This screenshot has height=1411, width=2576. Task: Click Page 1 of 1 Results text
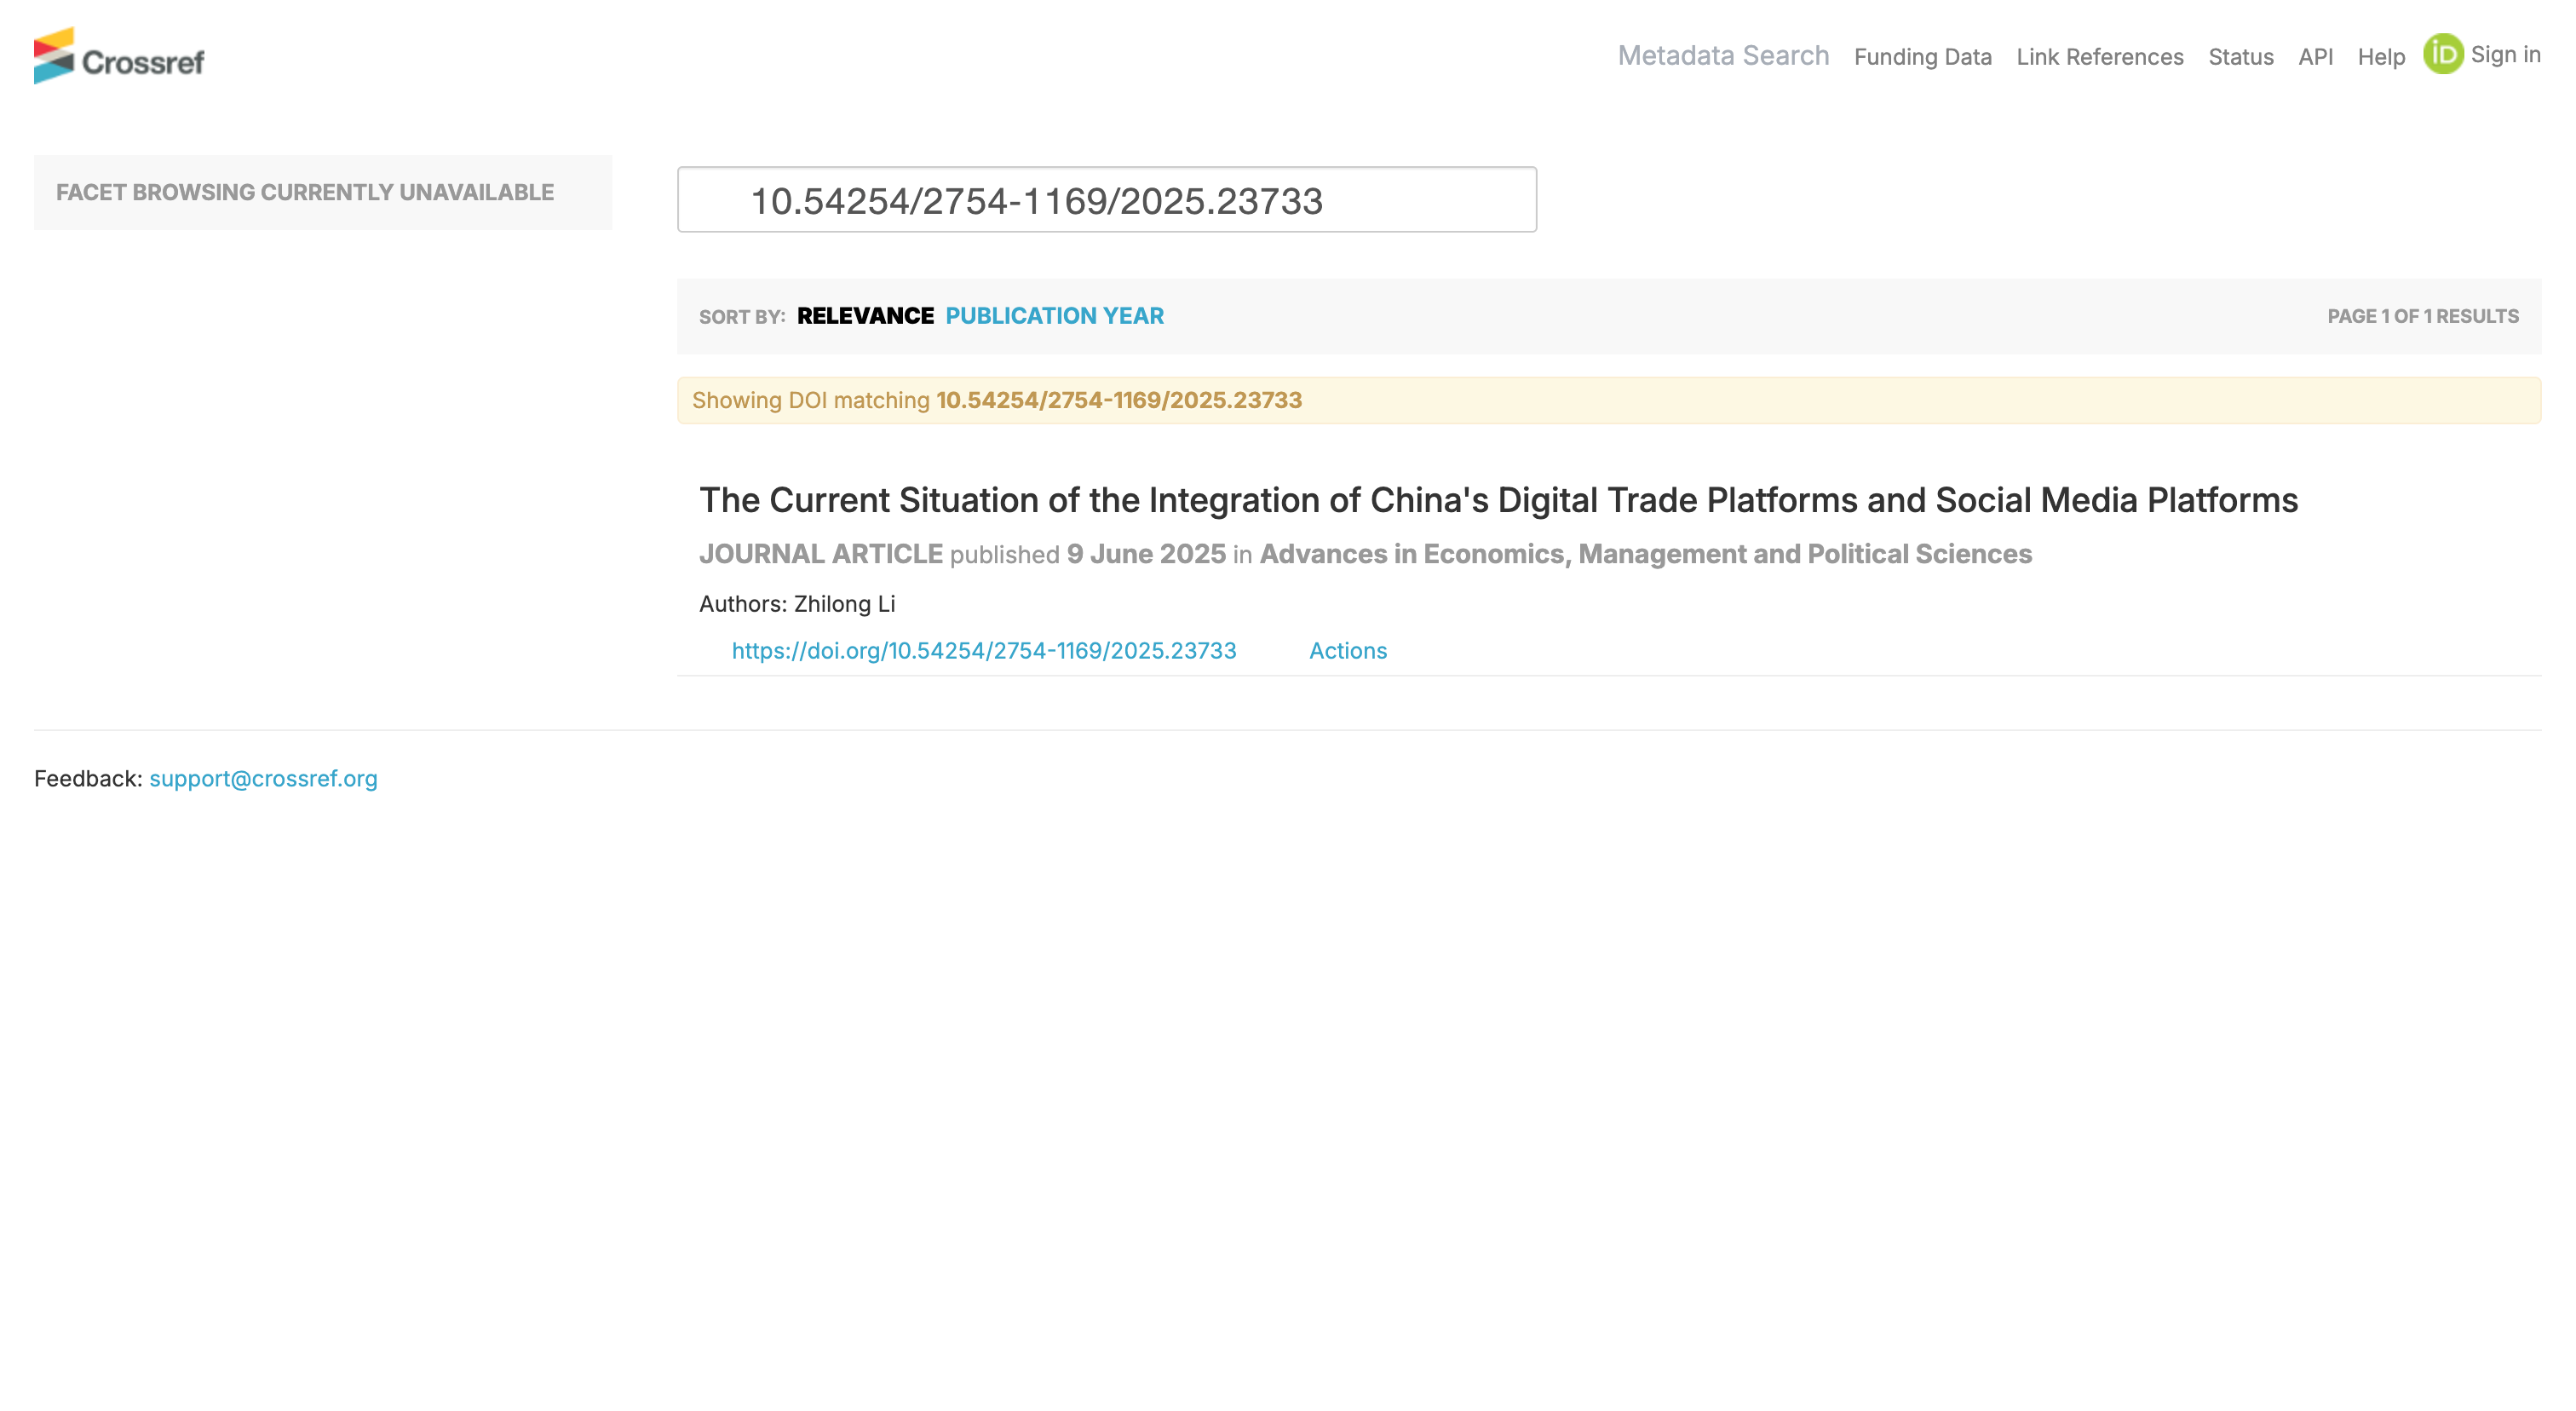[x=2422, y=316]
